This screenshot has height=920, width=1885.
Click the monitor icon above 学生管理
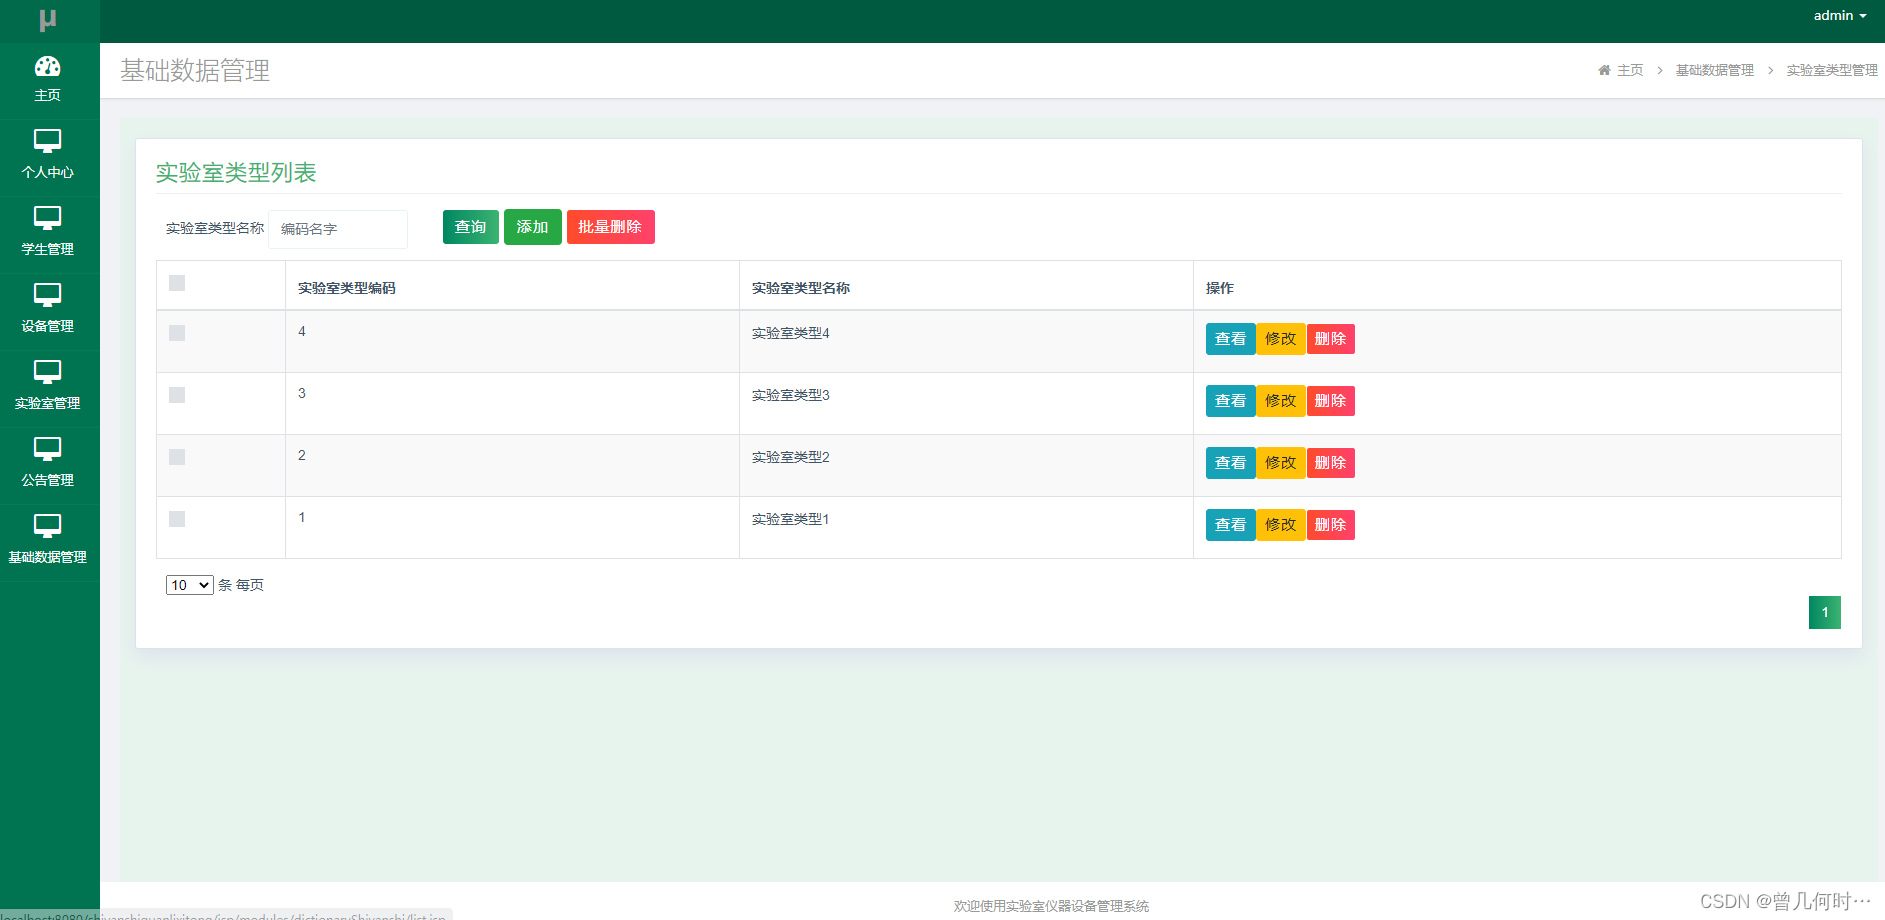coord(47,218)
